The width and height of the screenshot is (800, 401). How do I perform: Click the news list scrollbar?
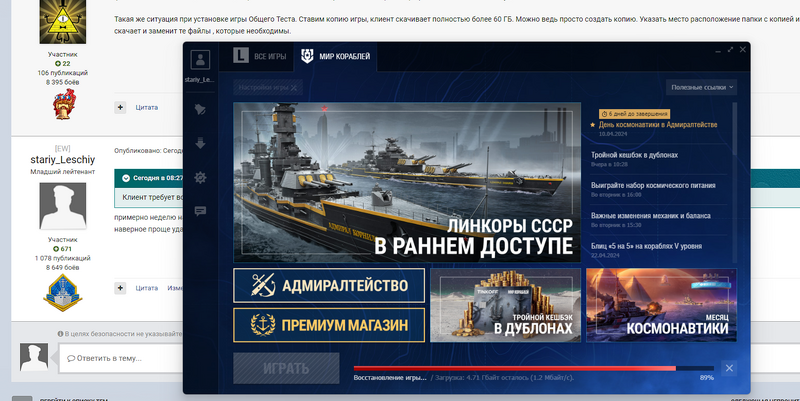point(735,129)
